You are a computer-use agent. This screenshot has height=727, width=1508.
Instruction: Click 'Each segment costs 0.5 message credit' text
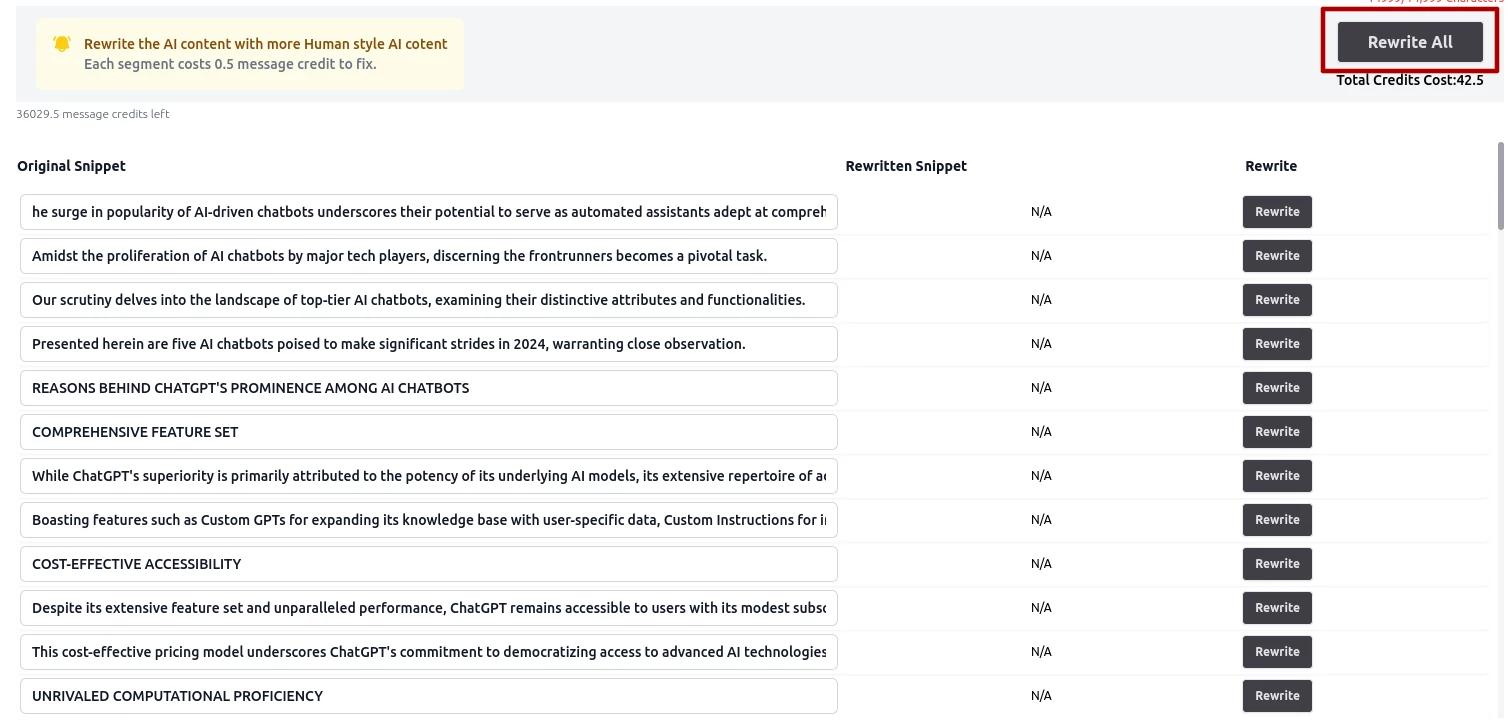pos(230,64)
